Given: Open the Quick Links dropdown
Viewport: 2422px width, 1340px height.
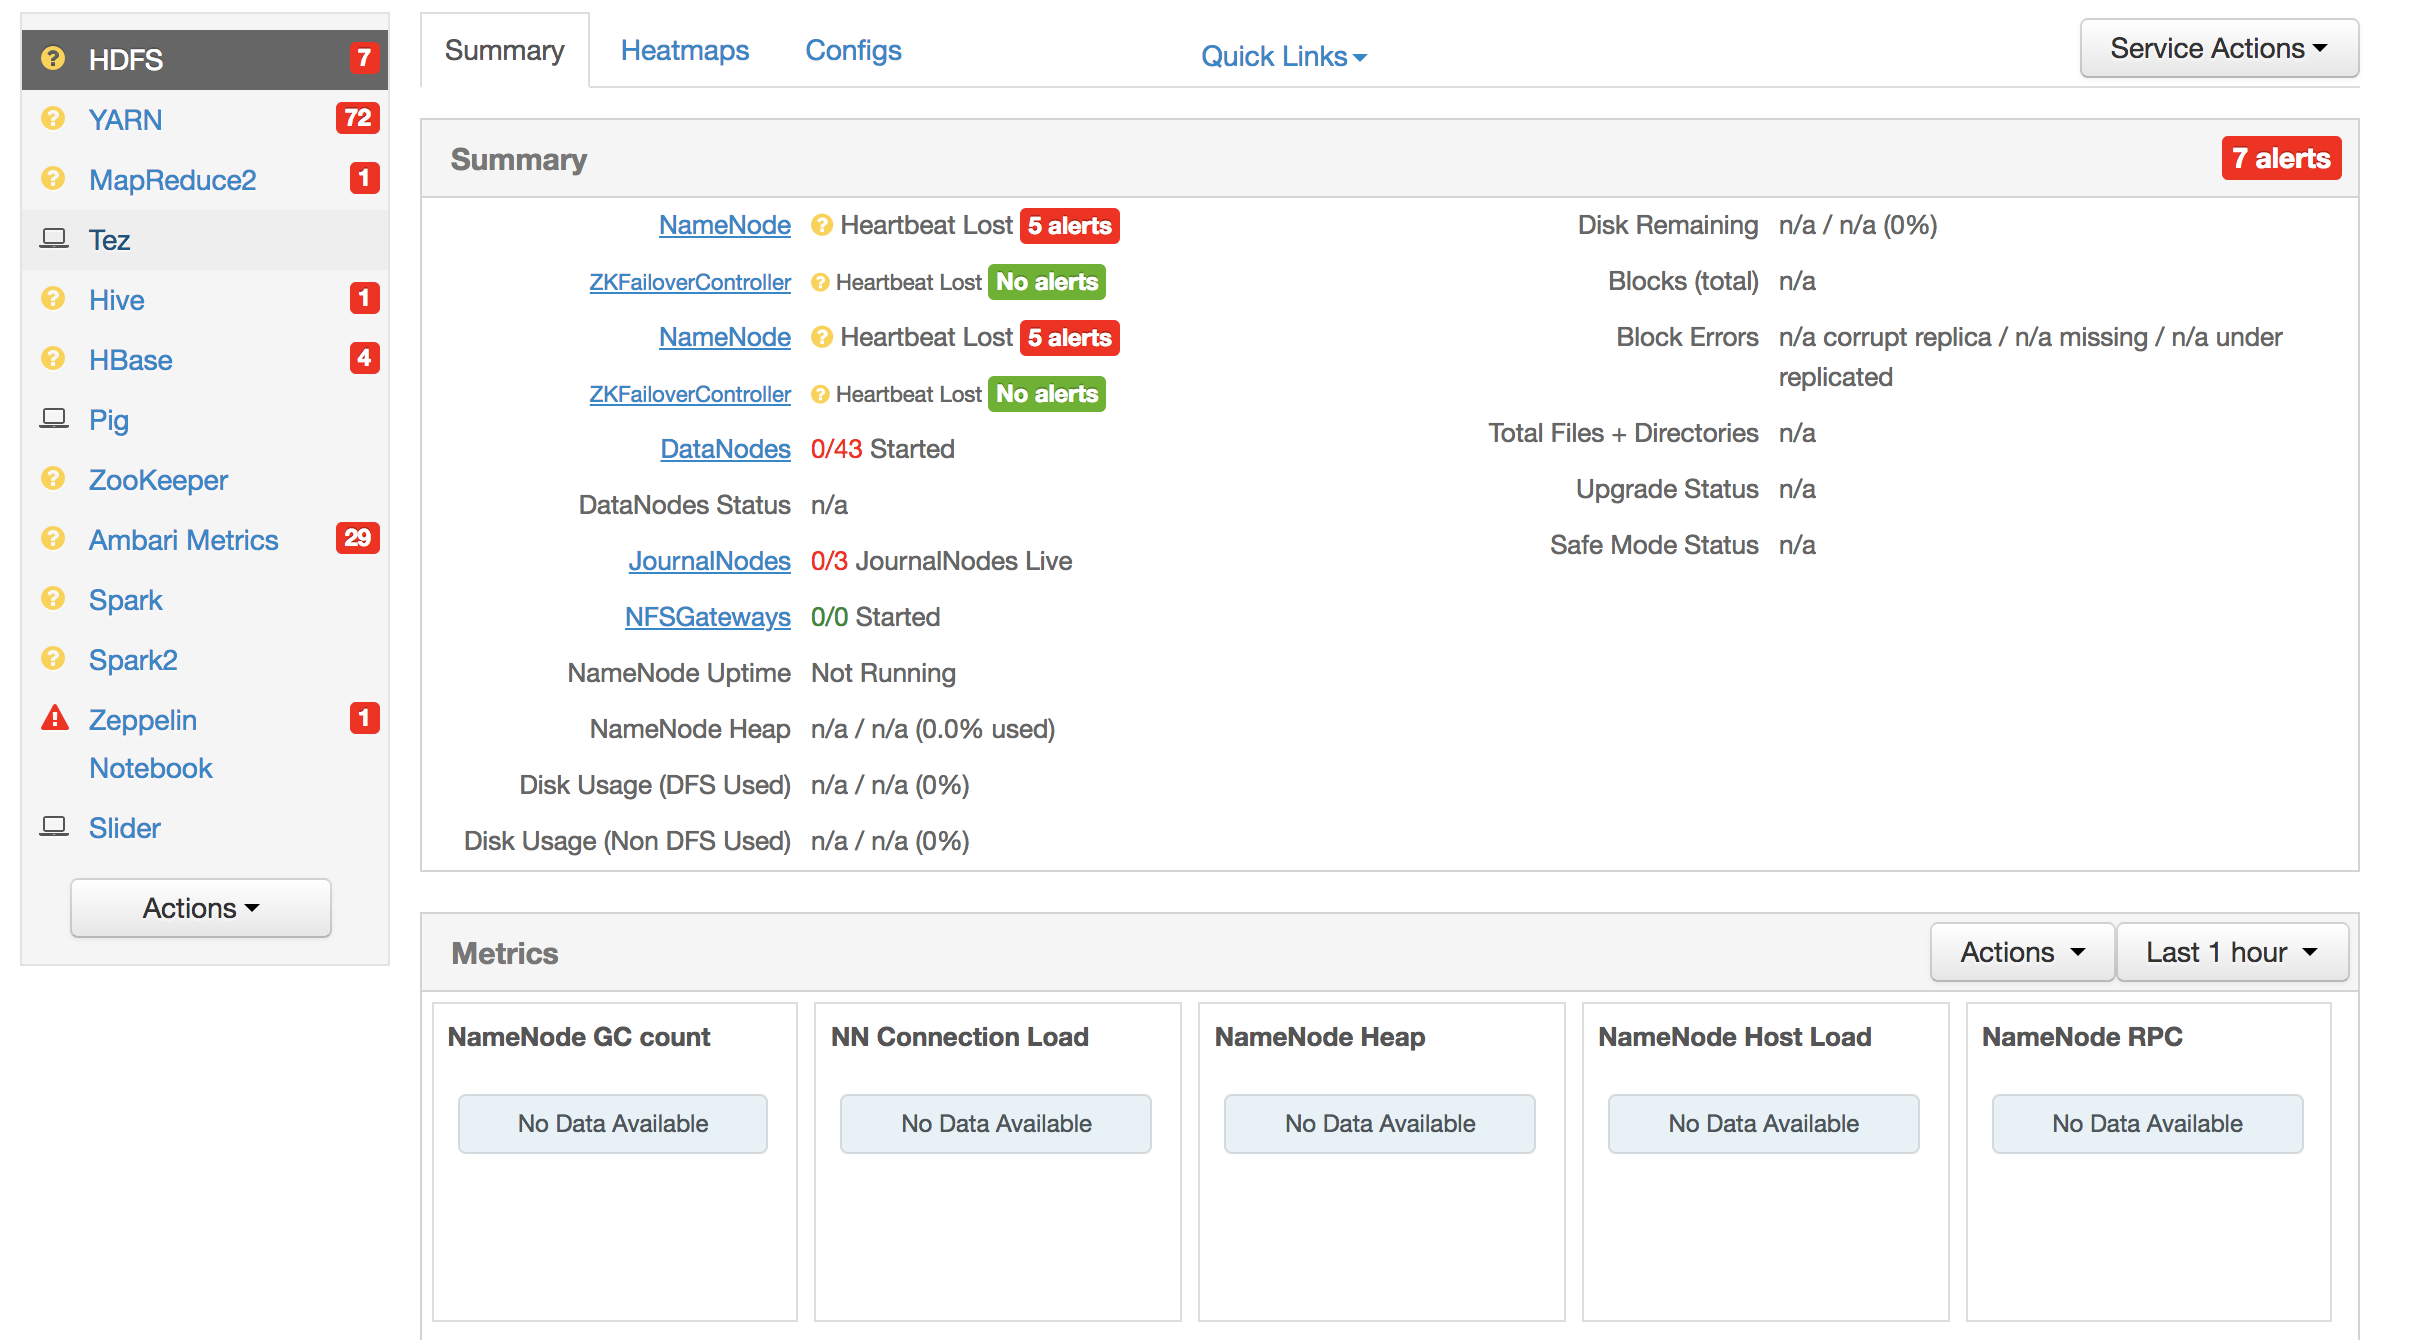Looking at the screenshot, I should 1283,56.
